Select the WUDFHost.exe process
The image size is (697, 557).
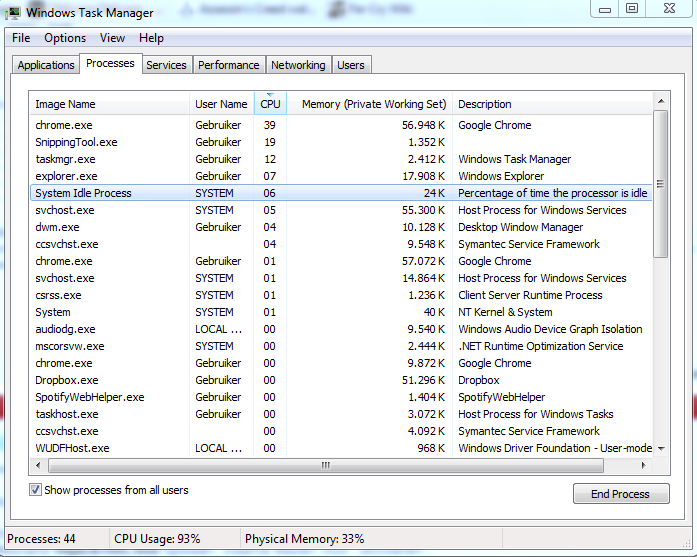coord(341,448)
